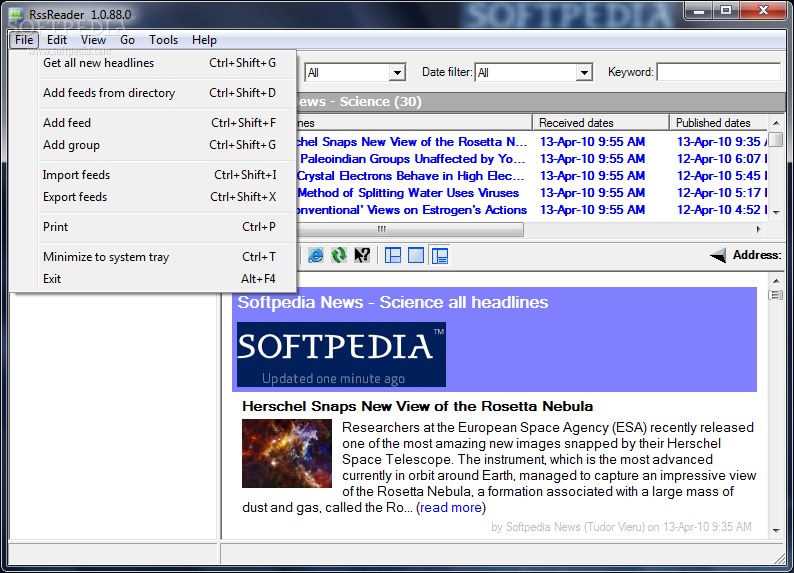The width and height of the screenshot is (794, 573).
Task: Click the byline by Softpedia News Tudor Vieru
Action: [621, 527]
